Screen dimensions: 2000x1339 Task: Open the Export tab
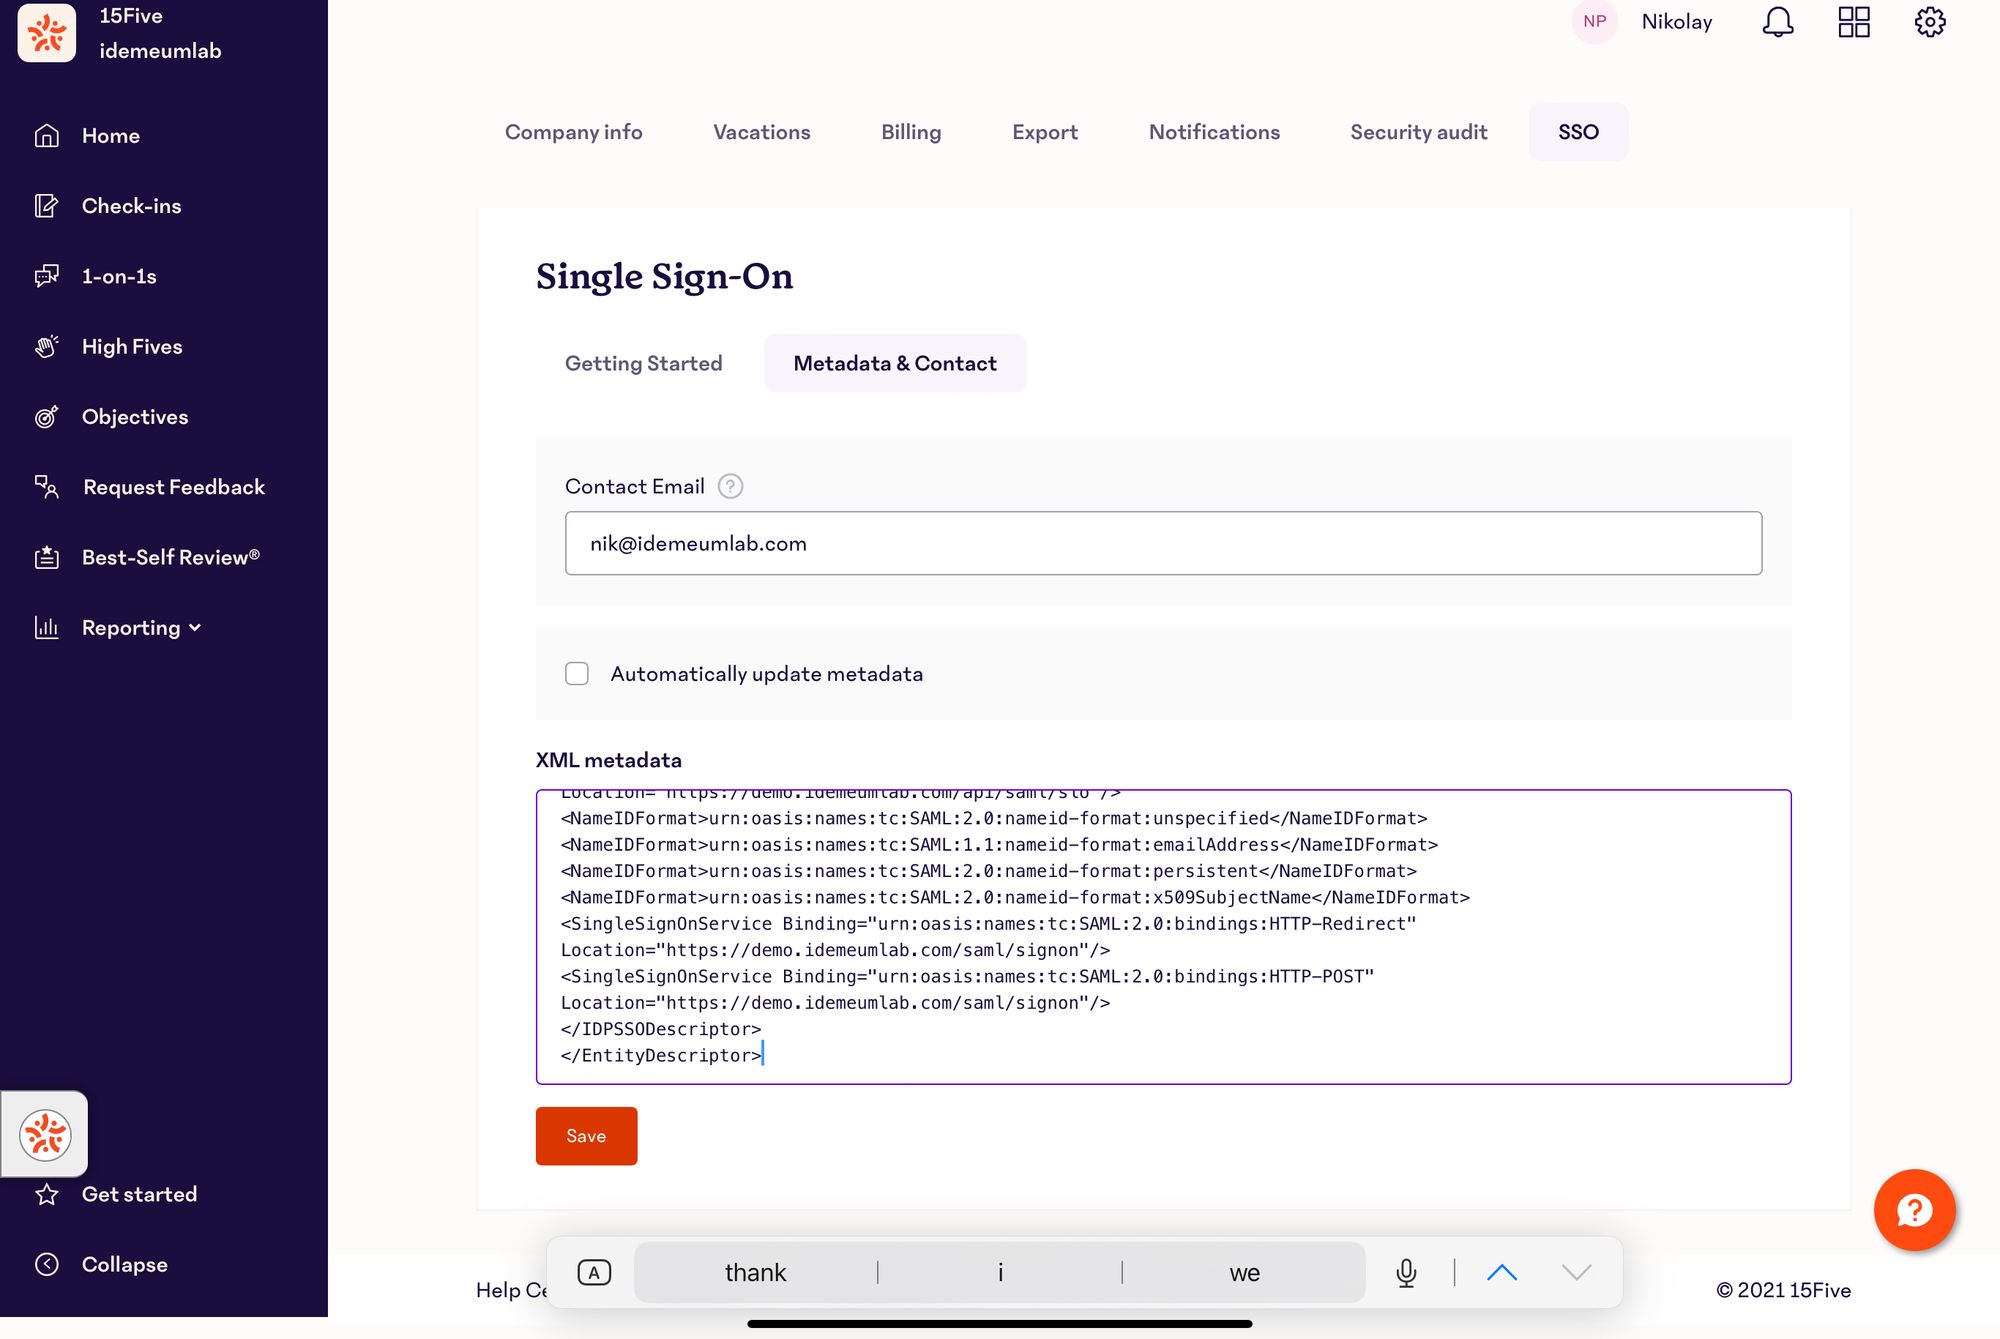pyautogui.click(x=1045, y=132)
